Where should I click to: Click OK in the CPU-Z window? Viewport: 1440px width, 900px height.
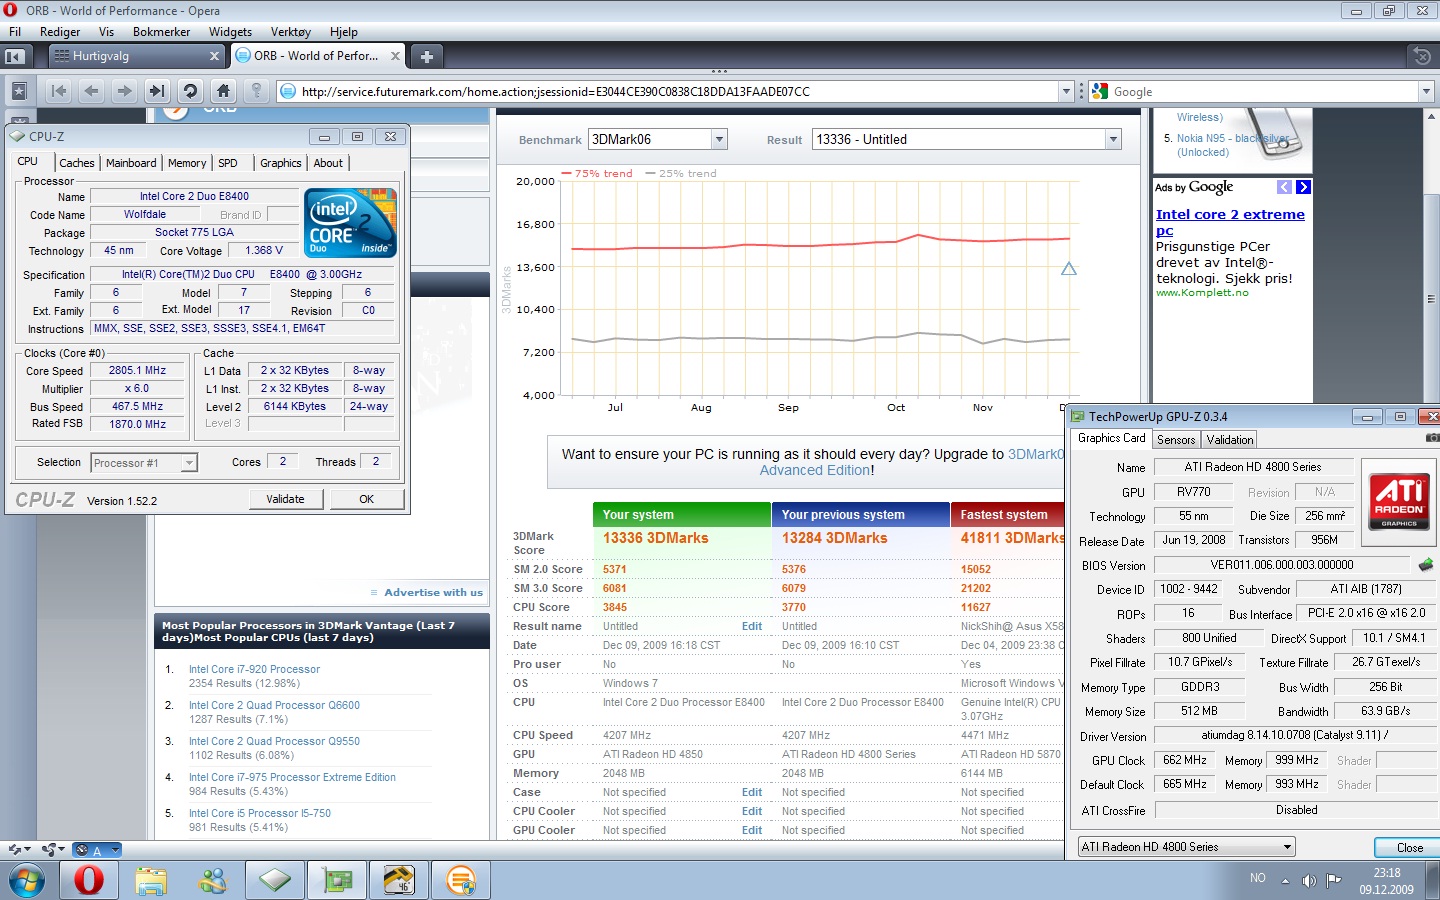[367, 499]
